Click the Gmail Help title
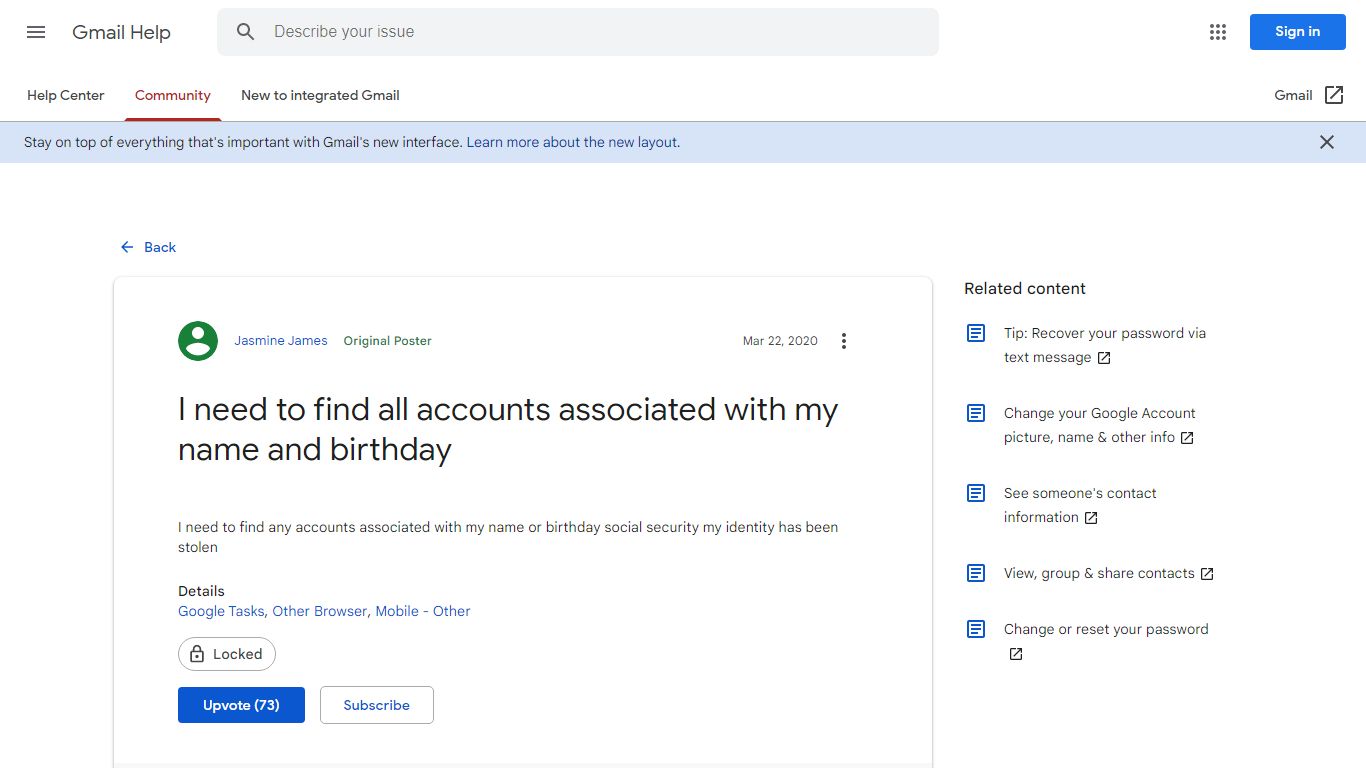Screen dimensions: 1366x768 pos(122,32)
